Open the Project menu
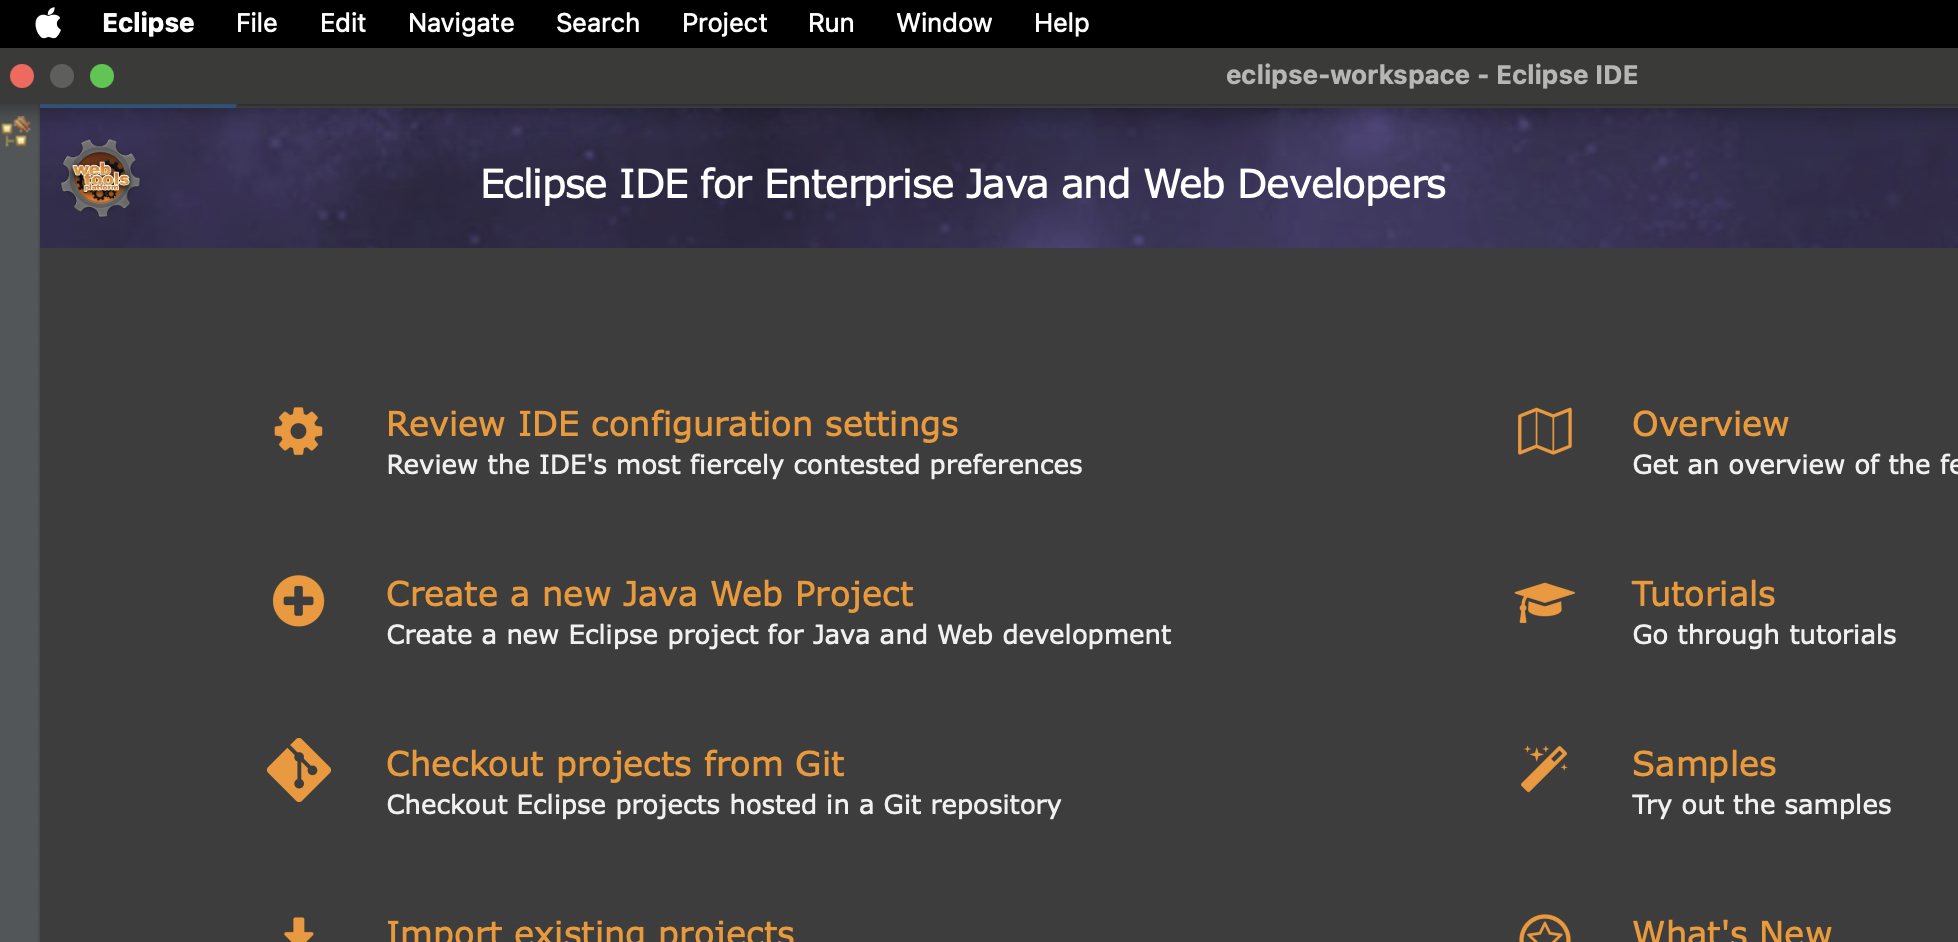The image size is (1958, 942). click(724, 23)
